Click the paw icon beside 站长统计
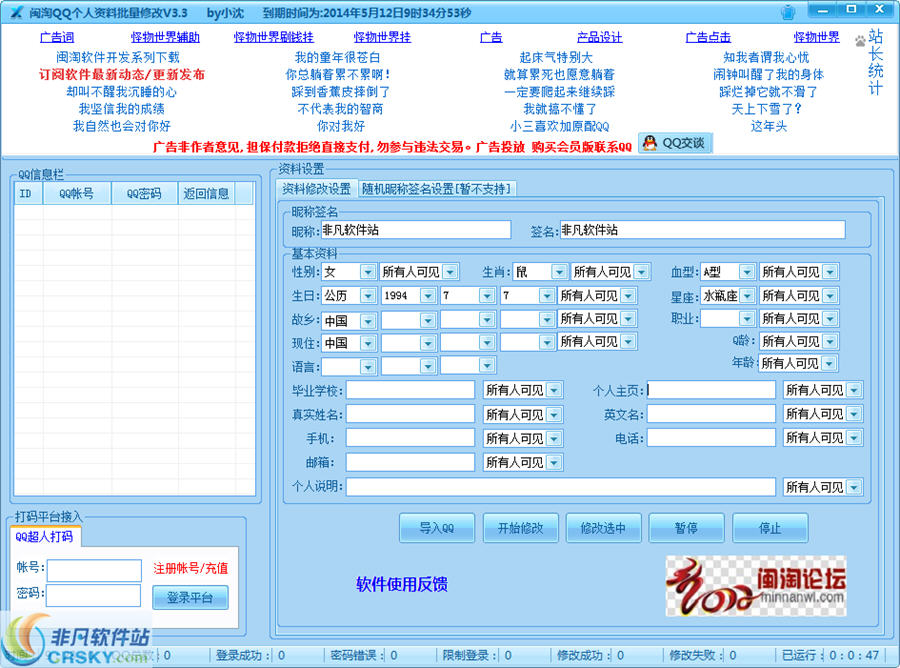The height and width of the screenshot is (668, 900). (860, 41)
